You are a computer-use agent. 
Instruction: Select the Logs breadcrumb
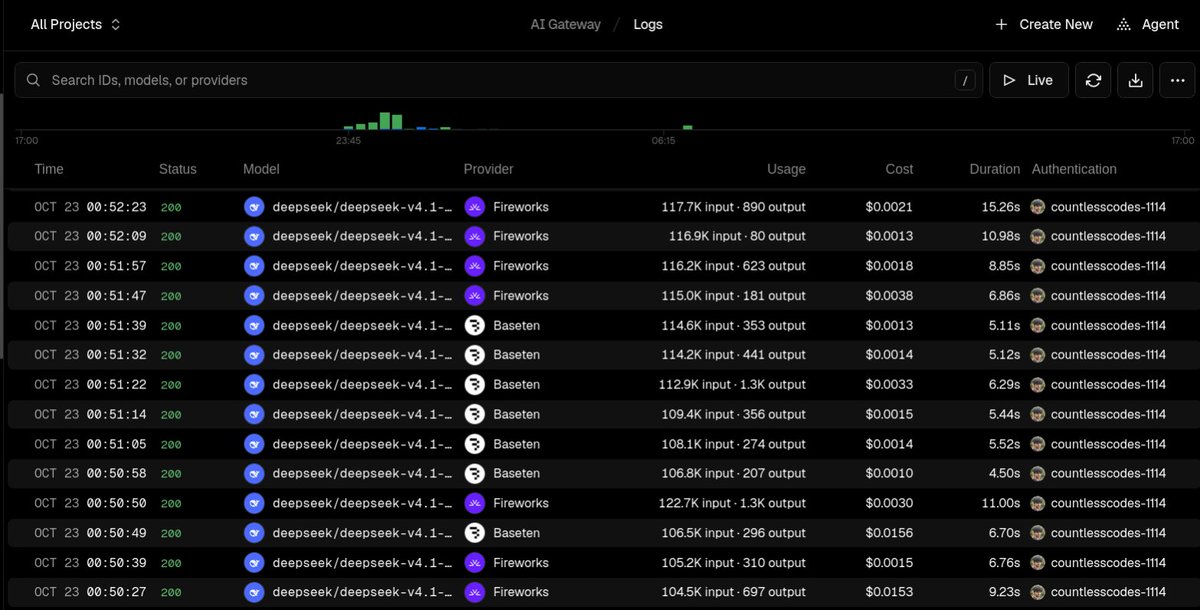pyautogui.click(x=648, y=24)
